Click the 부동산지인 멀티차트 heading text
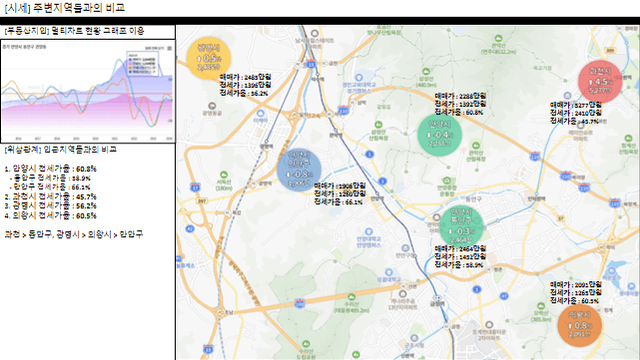This screenshot has width=640, height=360. point(74,31)
